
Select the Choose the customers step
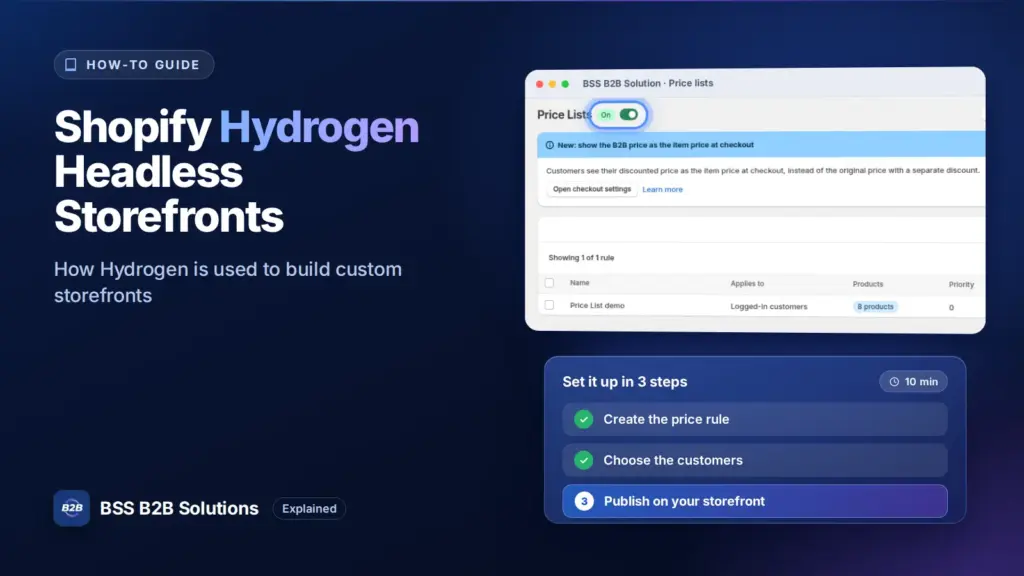755,460
